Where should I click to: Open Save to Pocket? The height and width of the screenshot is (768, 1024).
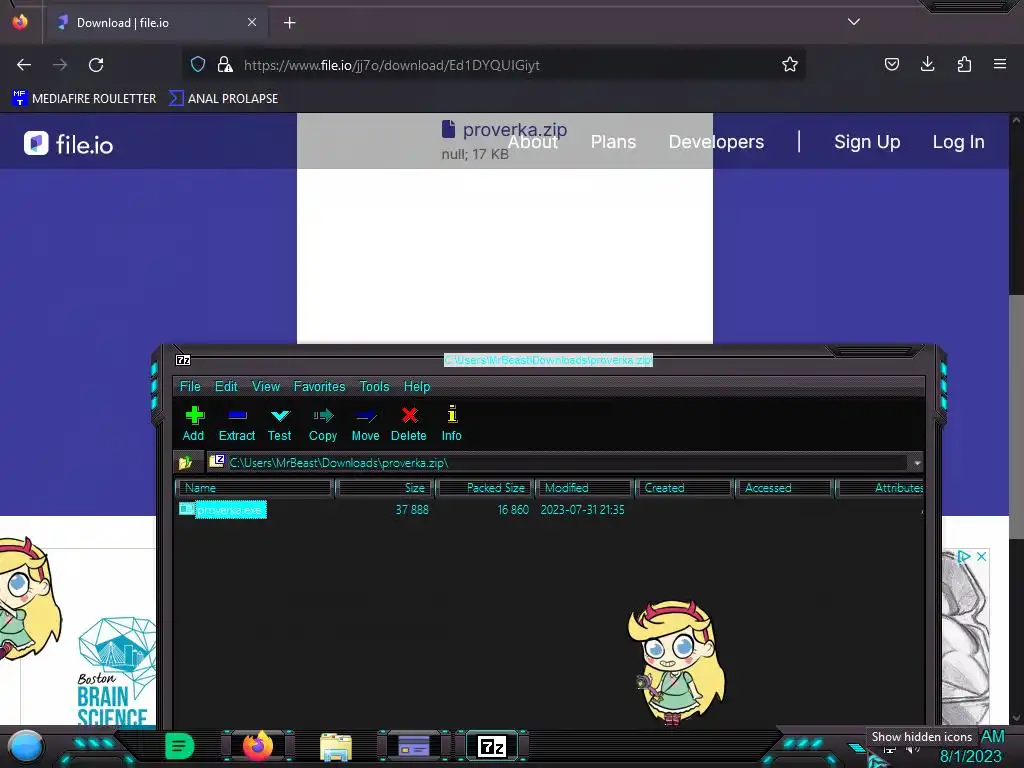(891, 64)
